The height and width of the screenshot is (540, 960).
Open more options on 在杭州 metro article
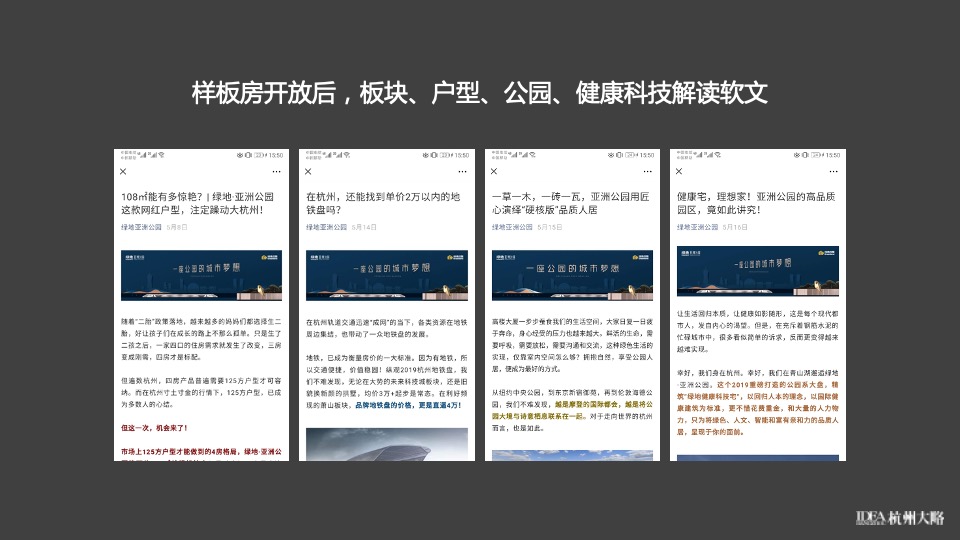point(462,171)
